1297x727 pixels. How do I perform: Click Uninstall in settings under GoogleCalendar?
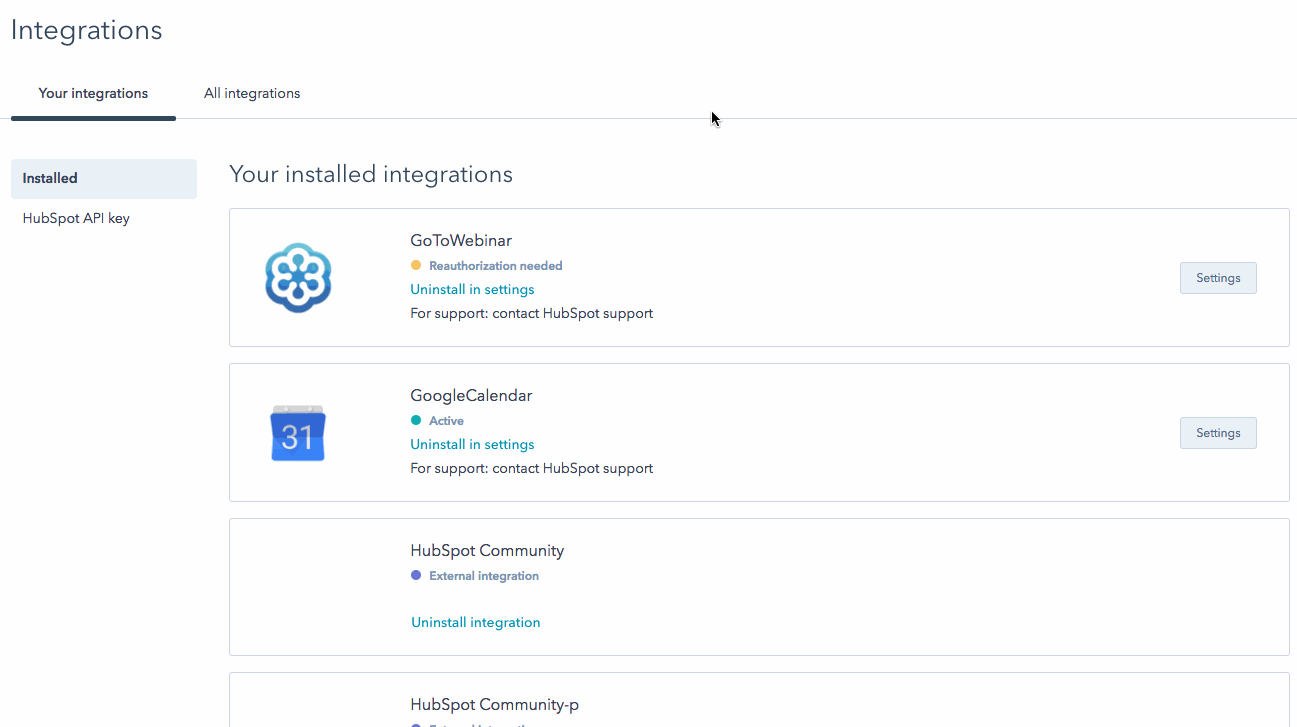472,444
